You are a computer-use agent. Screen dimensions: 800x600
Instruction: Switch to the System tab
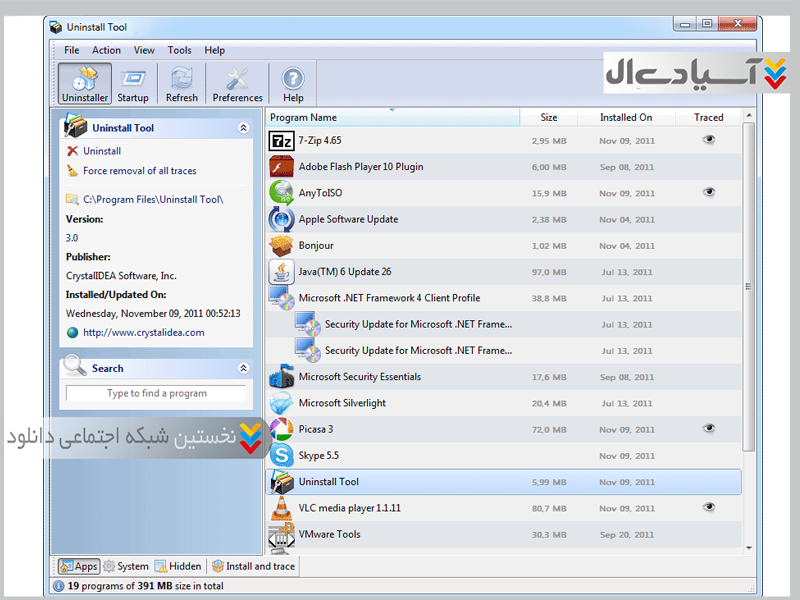click(126, 566)
